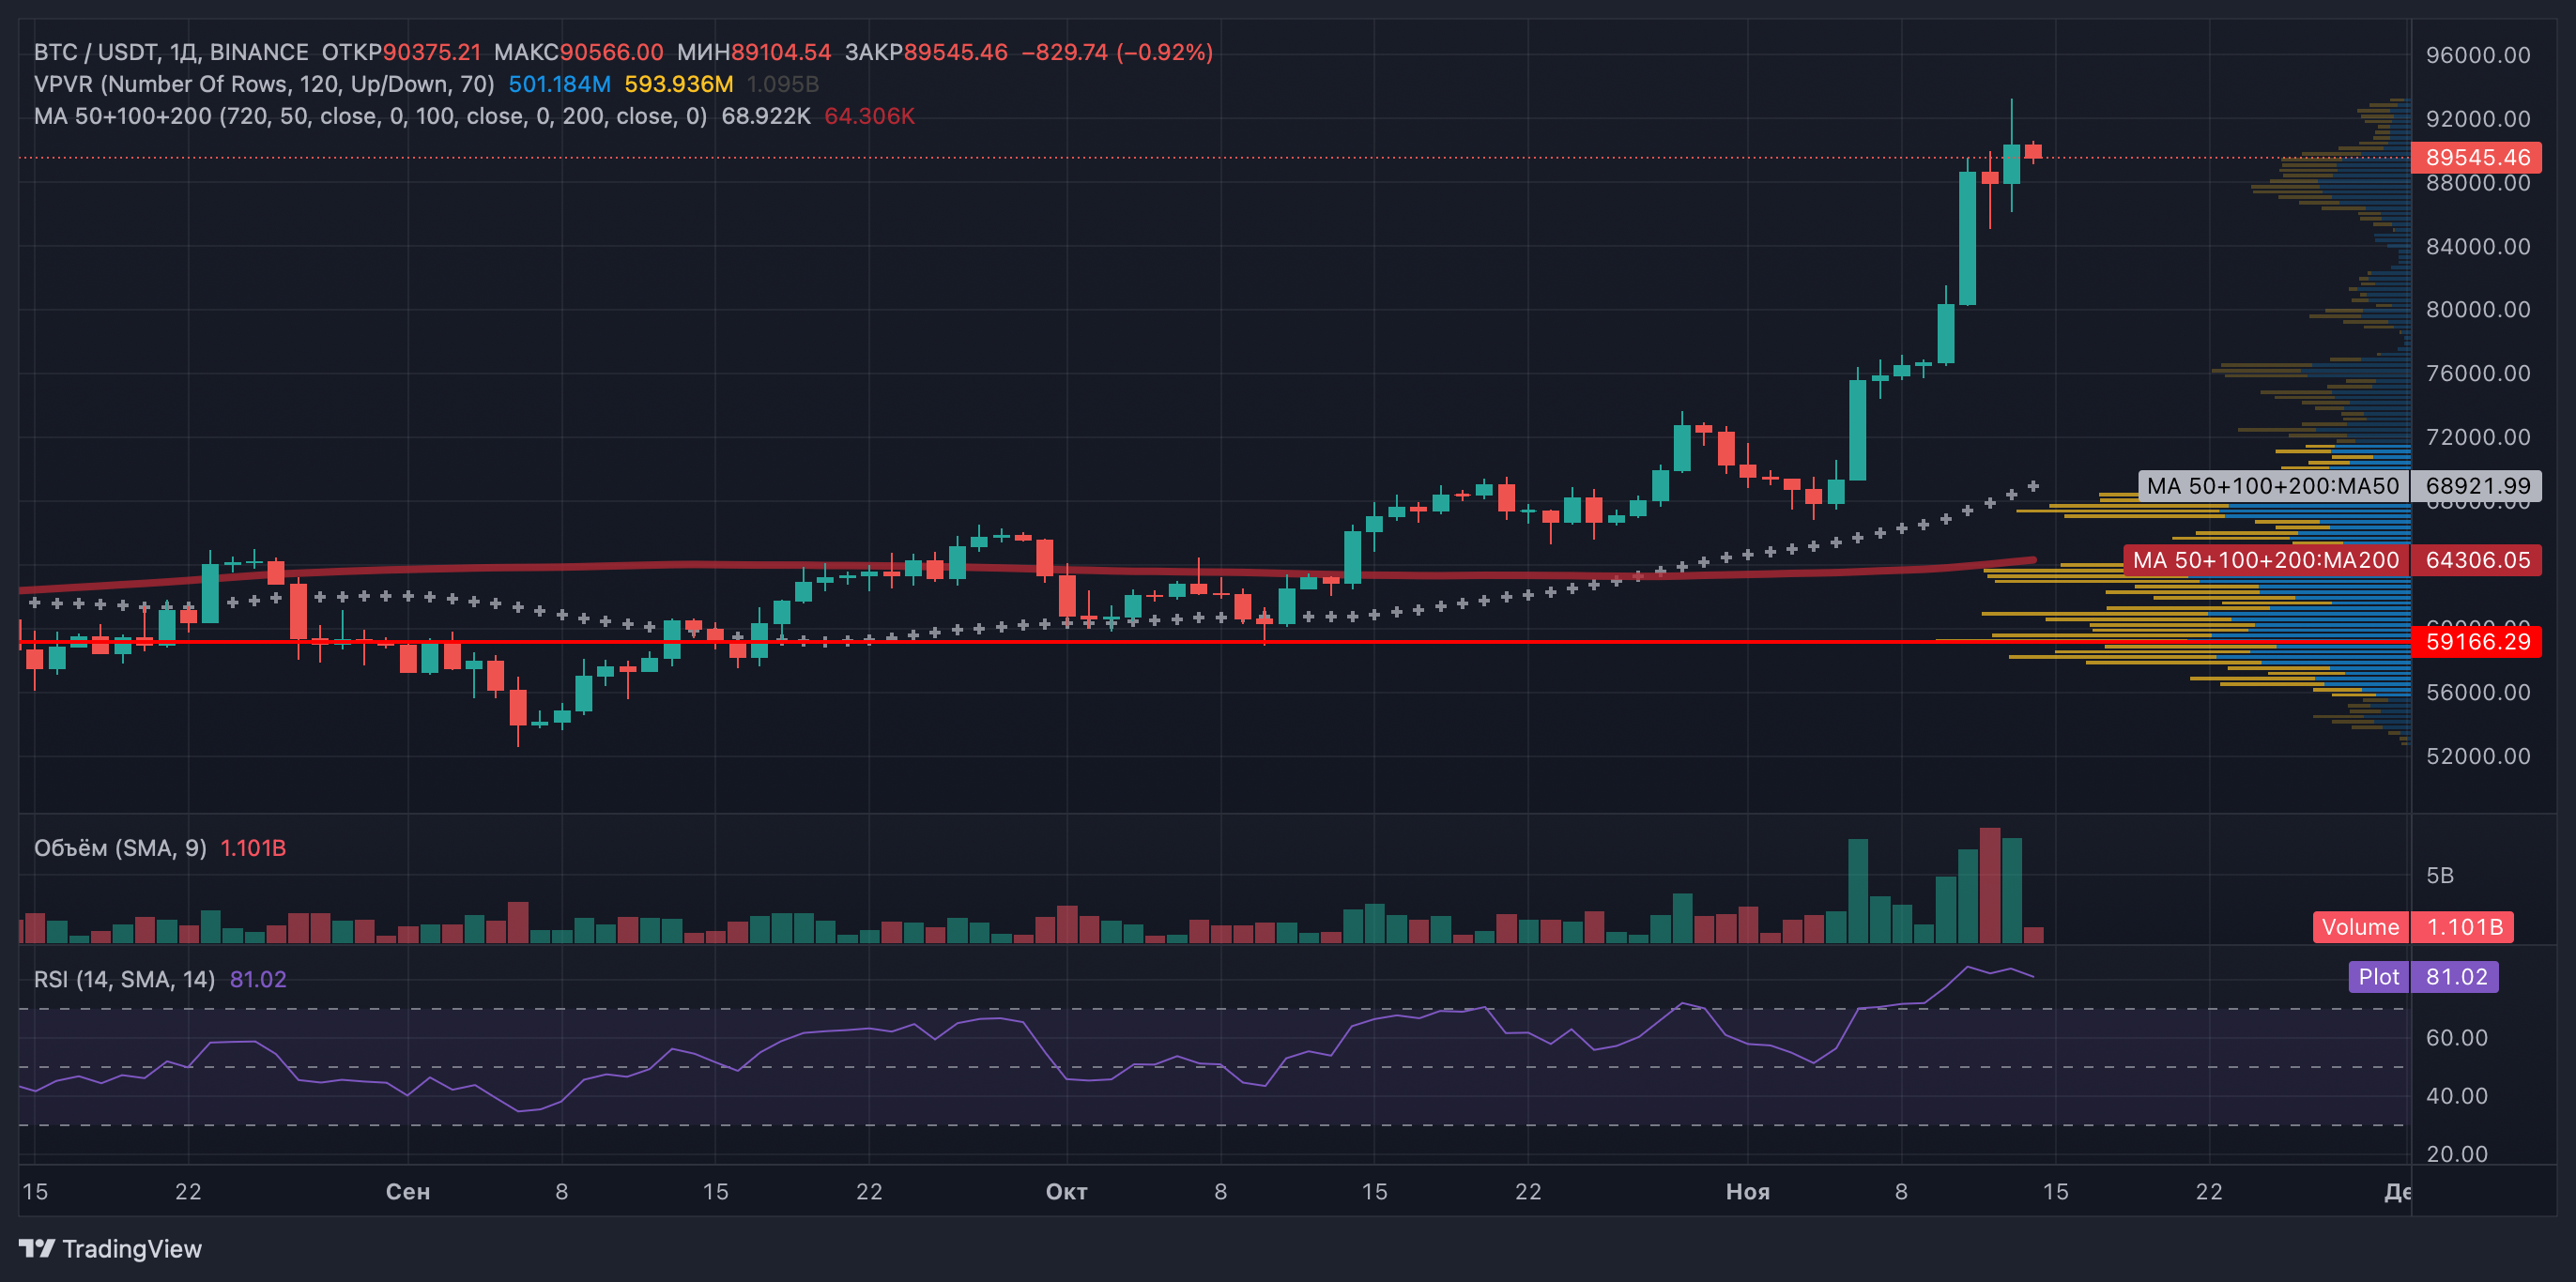Click the 52000.00 price scale label
Screen dimensions: 2576x1282
(x=2477, y=756)
